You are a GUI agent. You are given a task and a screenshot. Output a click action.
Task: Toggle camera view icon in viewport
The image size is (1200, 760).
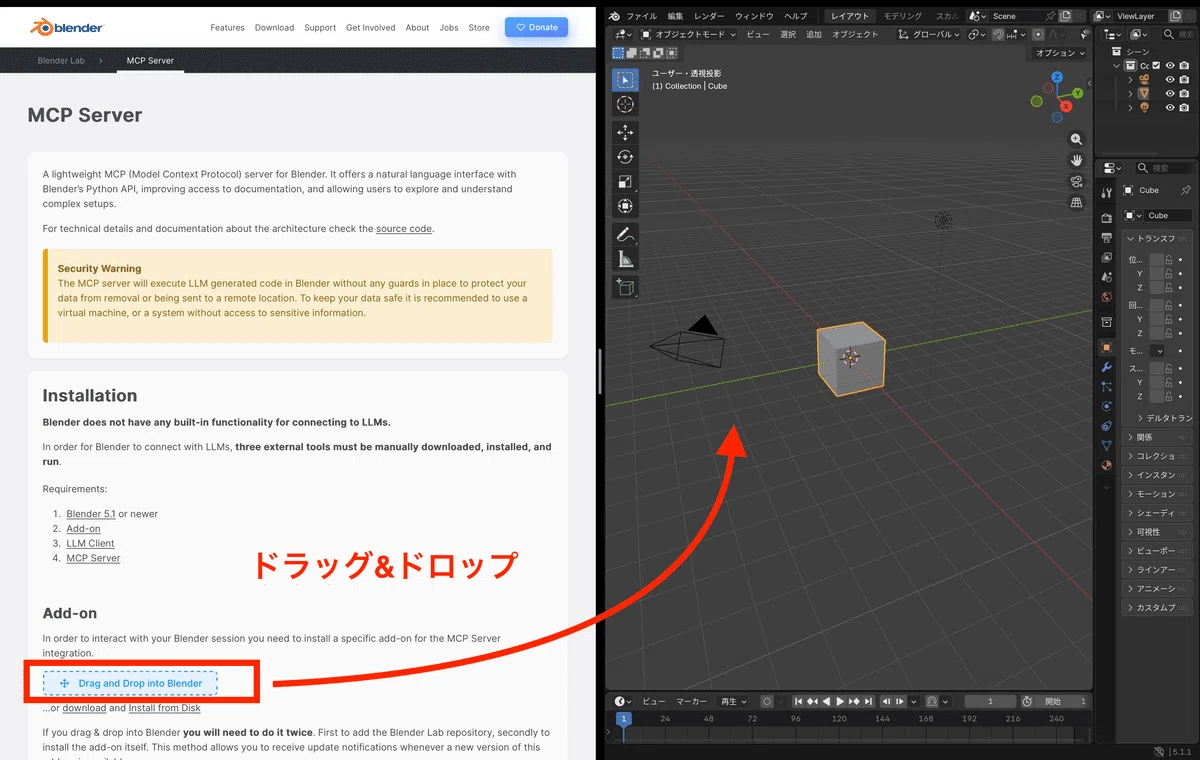click(x=1077, y=182)
